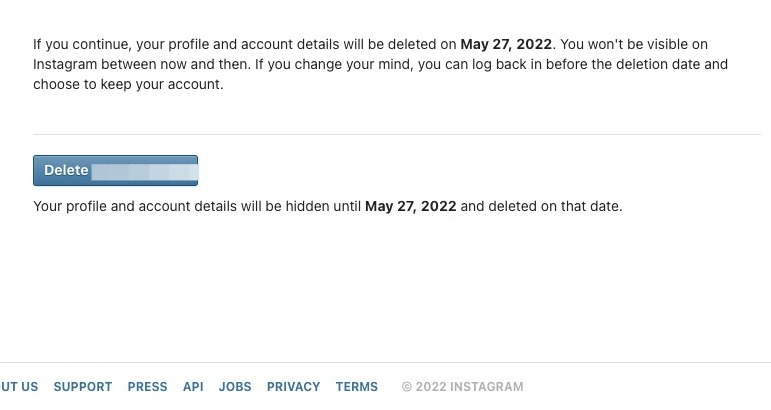This screenshot has height=410, width=771.
Task: Click "choose to keep your account" text
Action: click(x=128, y=85)
